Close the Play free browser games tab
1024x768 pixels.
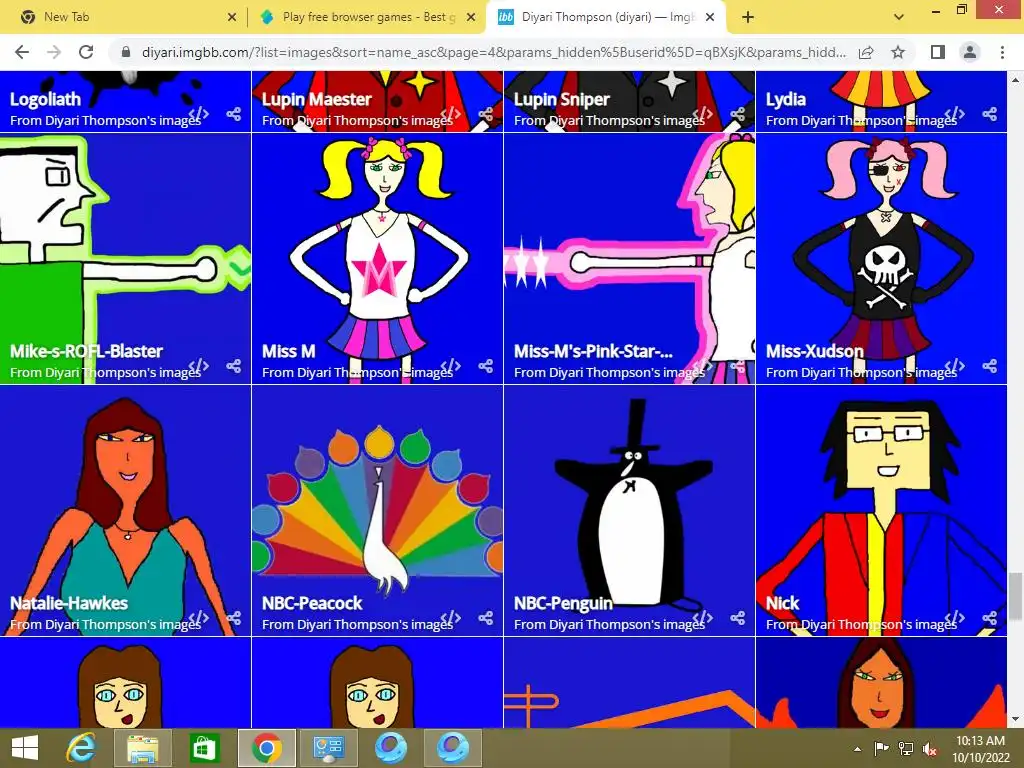click(471, 17)
